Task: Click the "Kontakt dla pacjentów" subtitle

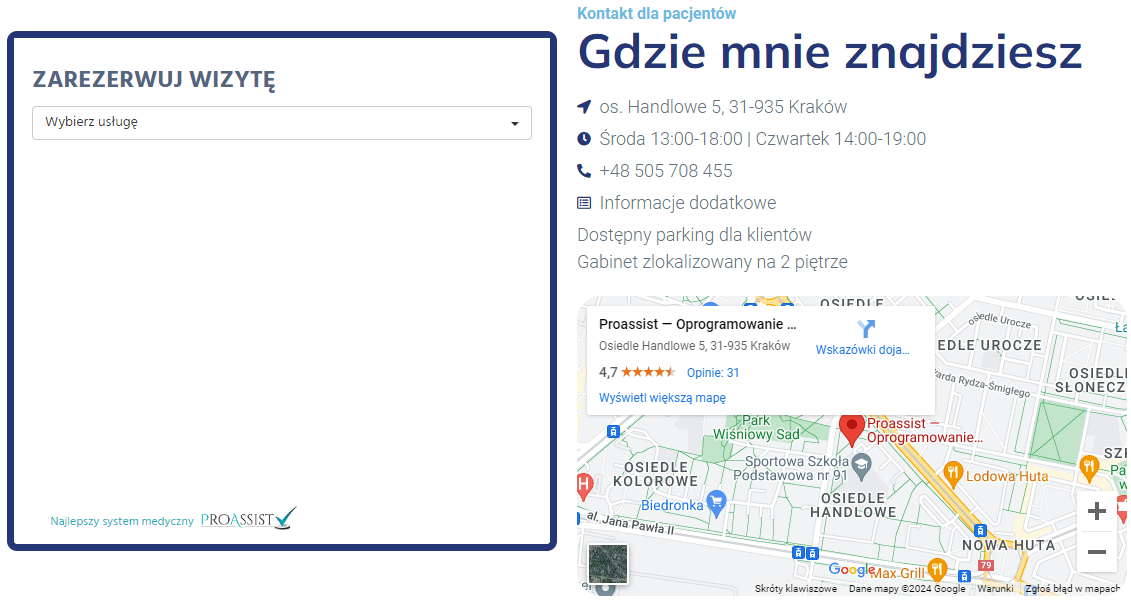Action: pos(656,14)
